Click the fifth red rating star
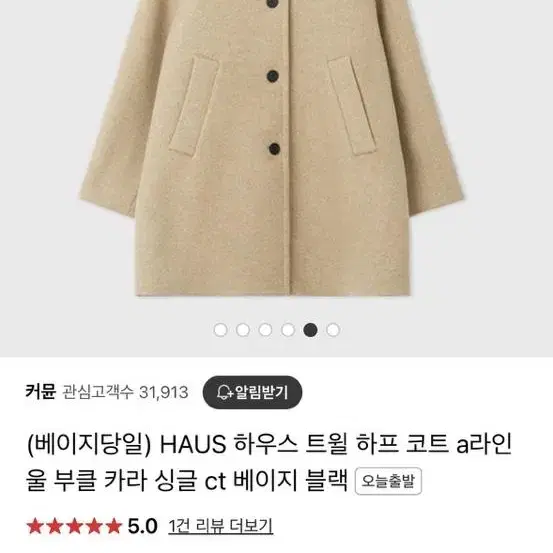The image size is (553, 553). [114, 526]
